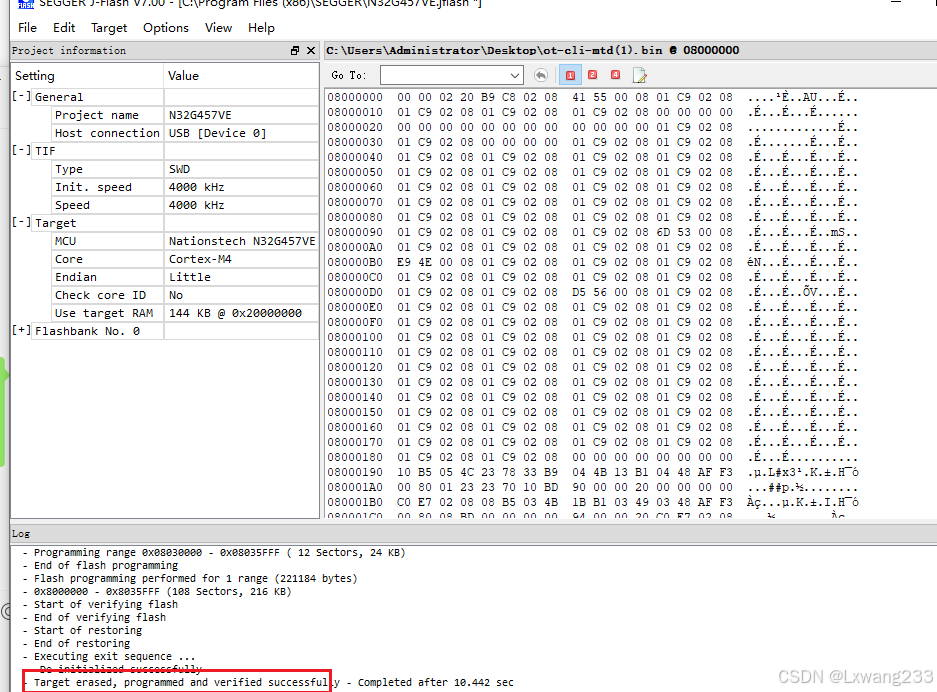937x692 pixels.
Task: Click the log line 'End of restoring'
Action: (x=82, y=643)
